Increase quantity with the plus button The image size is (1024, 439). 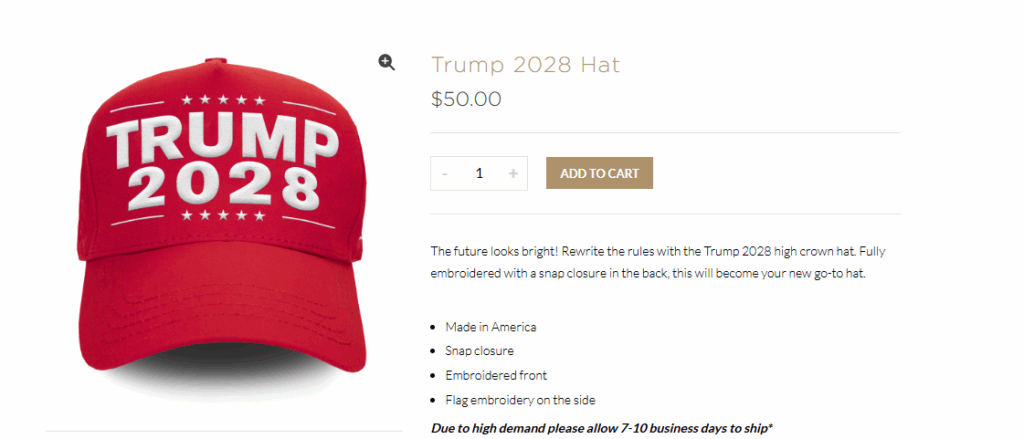513,173
